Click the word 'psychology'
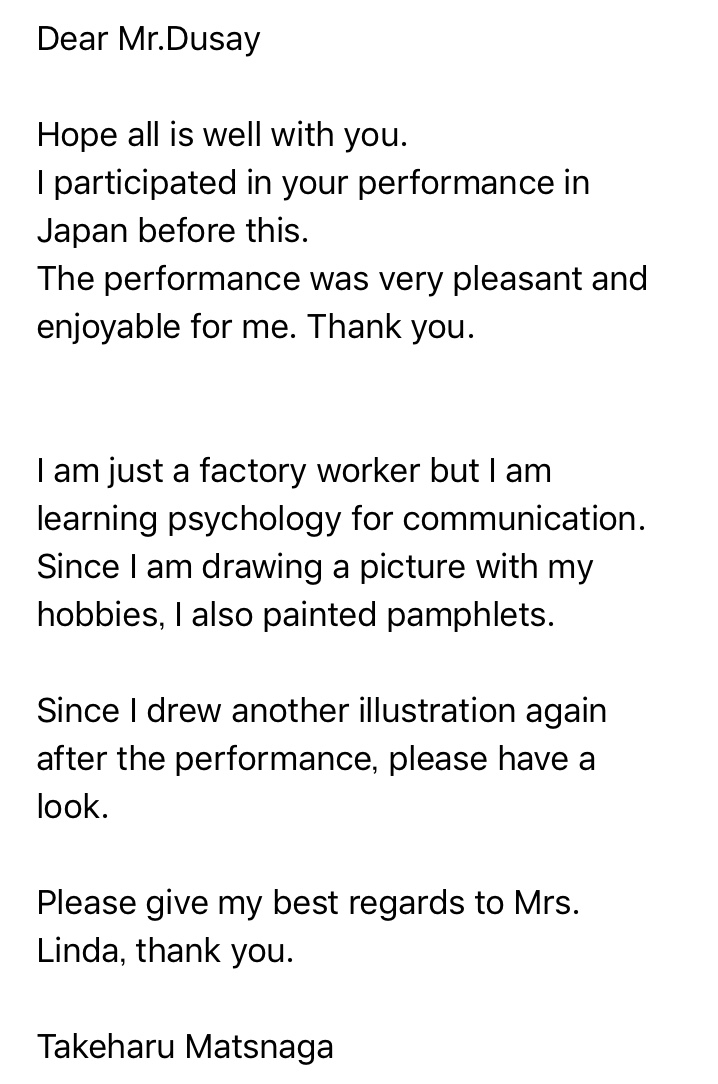 coord(254,519)
